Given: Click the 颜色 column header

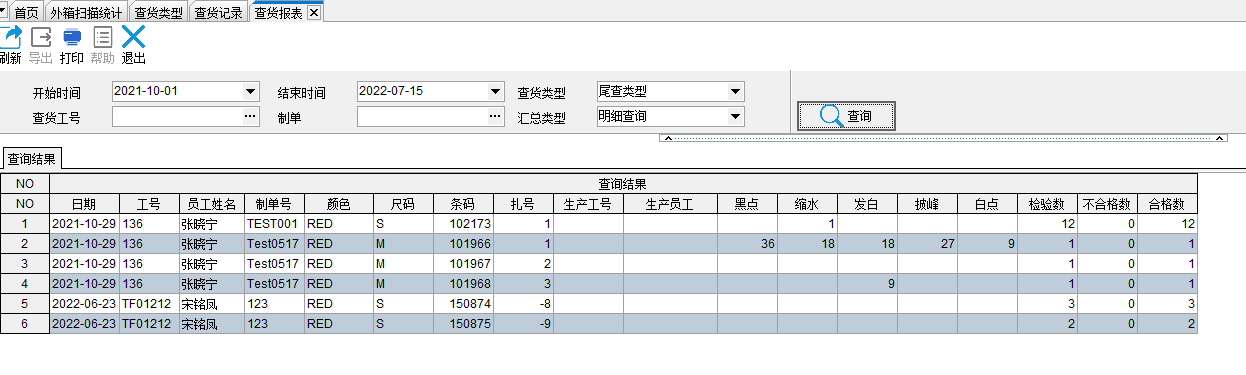Looking at the screenshot, I should point(338,204).
